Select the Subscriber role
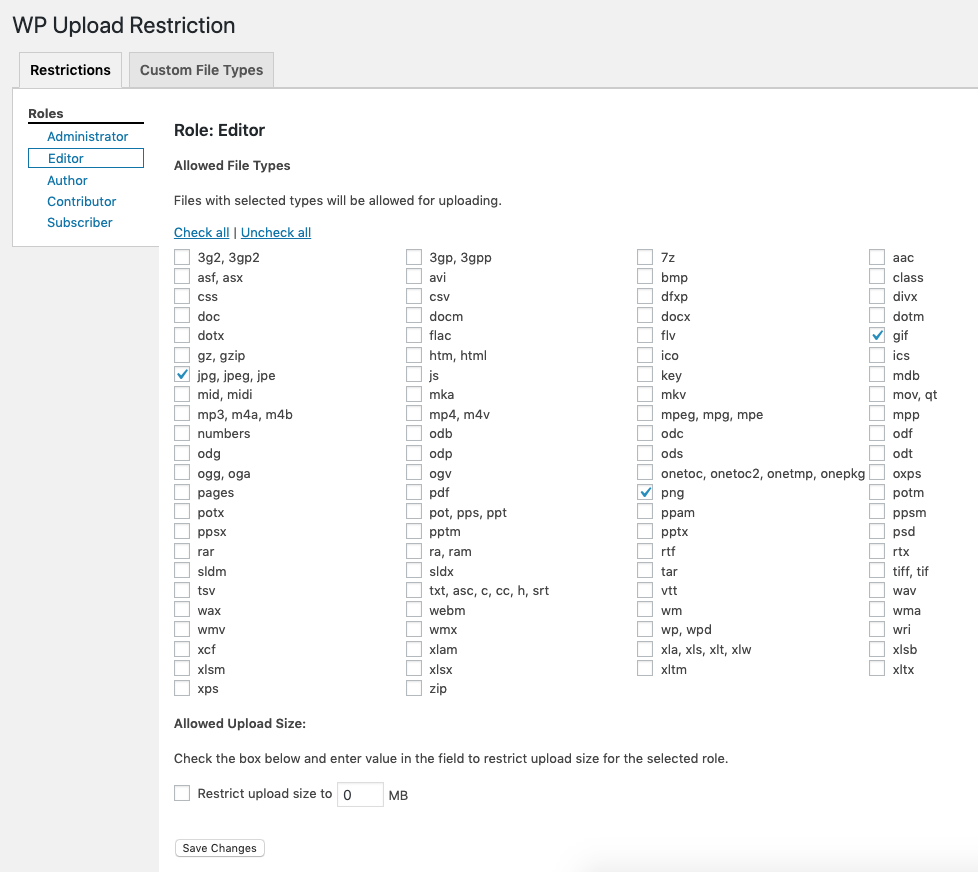 [79, 222]
